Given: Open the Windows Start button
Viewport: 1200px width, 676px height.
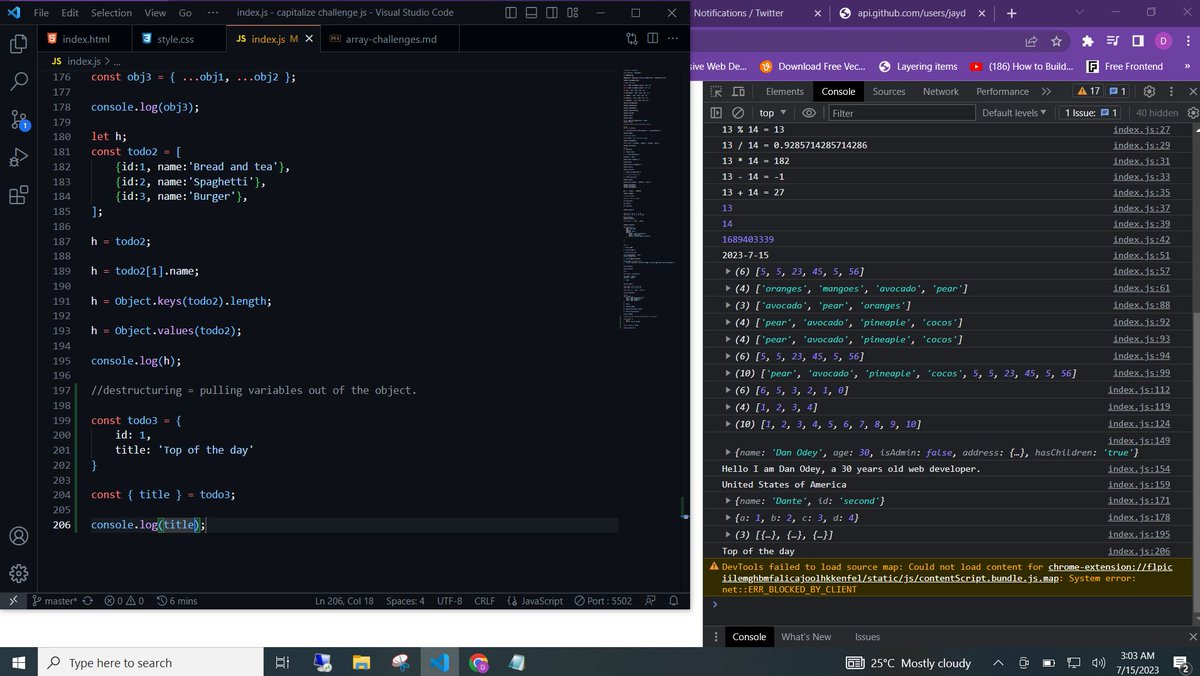Looking at the screenshot, I should tap(19, 662).
